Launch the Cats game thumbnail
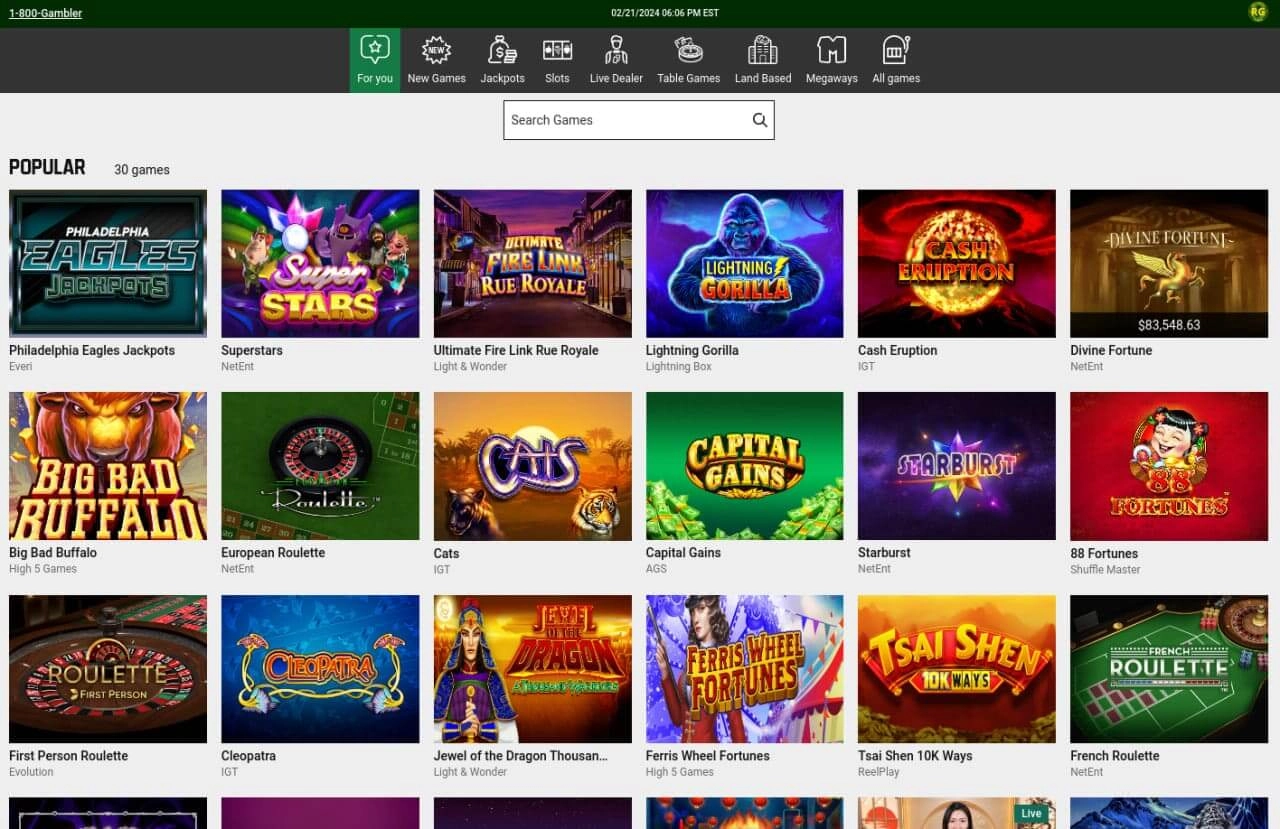This screenshot has width=1280, height=829. pyautogui.click(x=532, y=466)
